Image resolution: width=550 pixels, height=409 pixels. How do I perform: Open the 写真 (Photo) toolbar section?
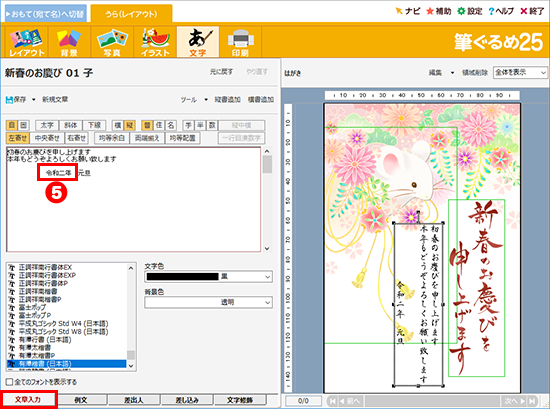click(112, 42)
